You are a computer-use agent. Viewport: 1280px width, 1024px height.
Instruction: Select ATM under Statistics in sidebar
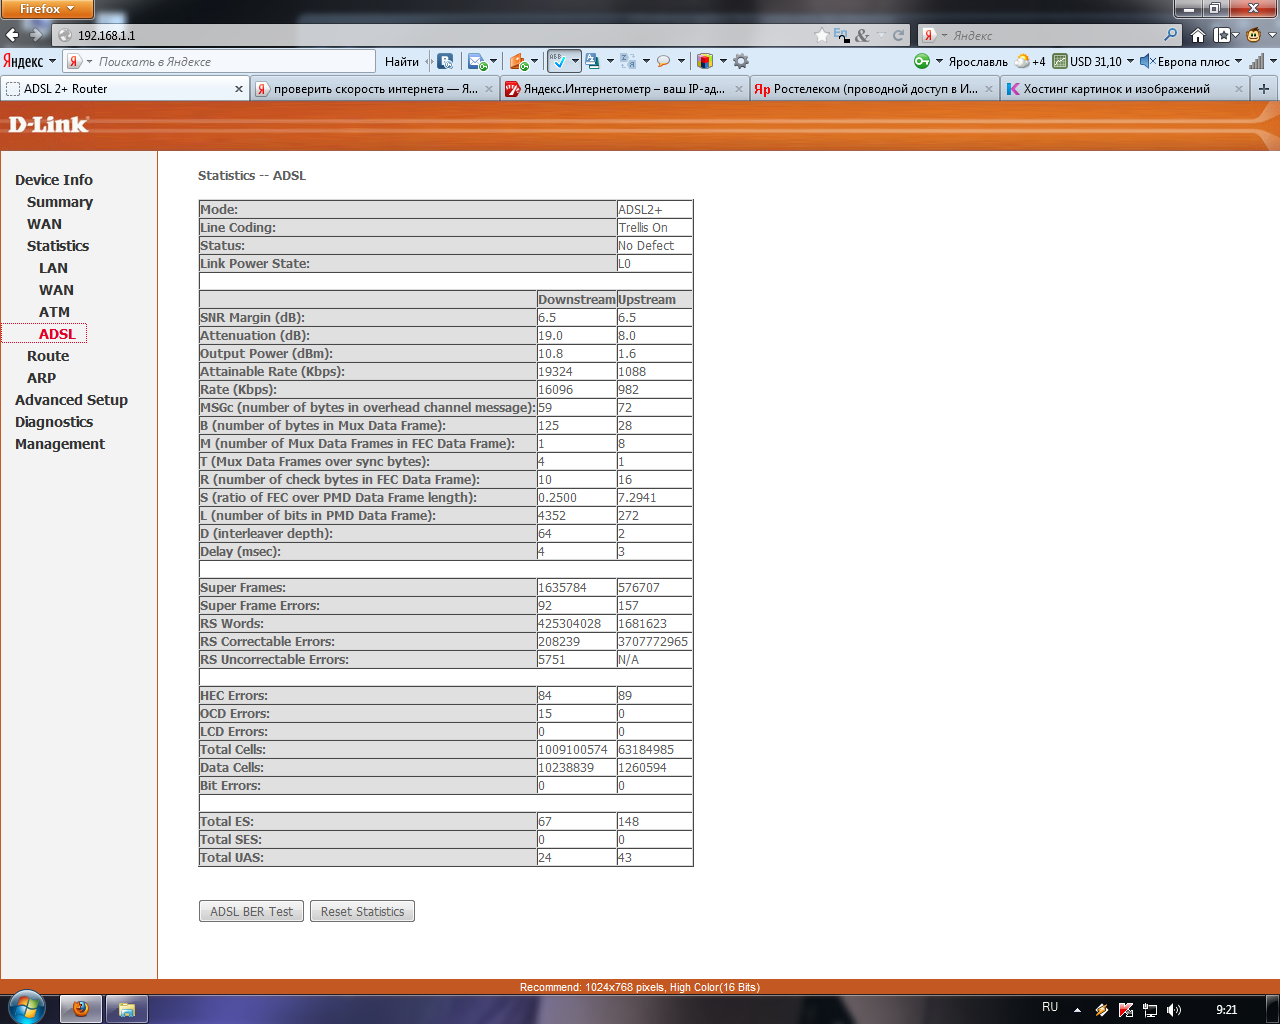[x=54, y=312]
